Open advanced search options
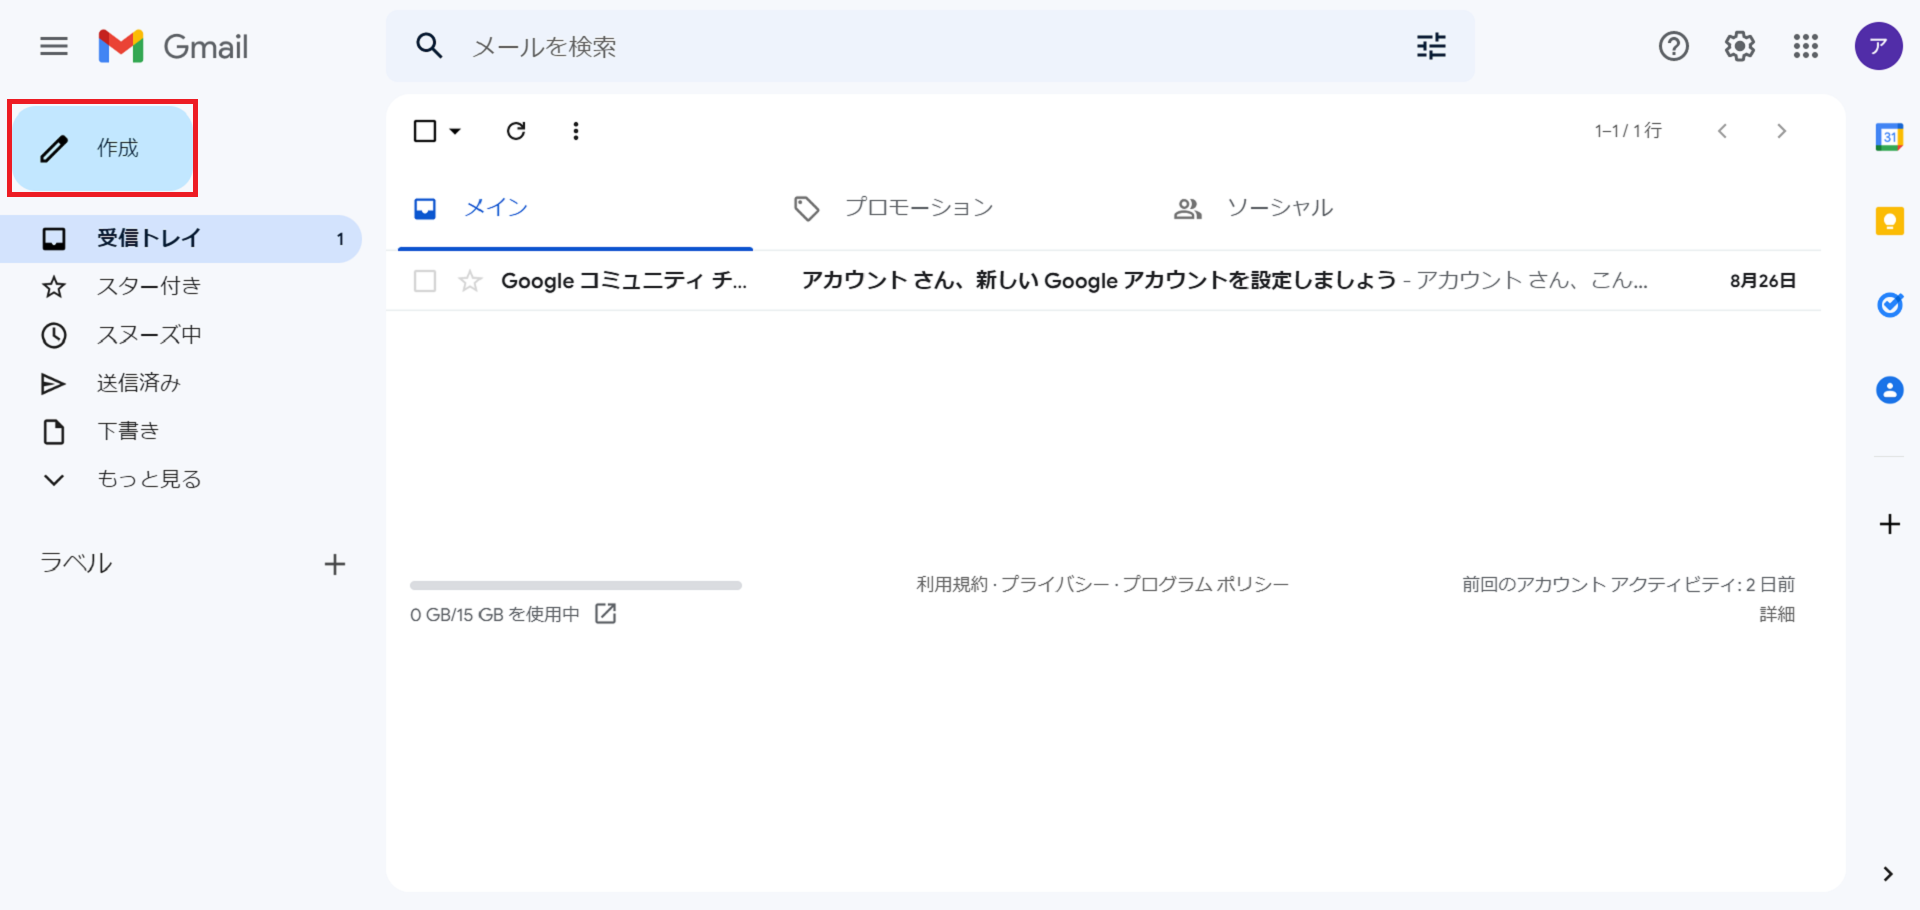The width and height of the screenshot is (1920, 910). click(1430, 46)
